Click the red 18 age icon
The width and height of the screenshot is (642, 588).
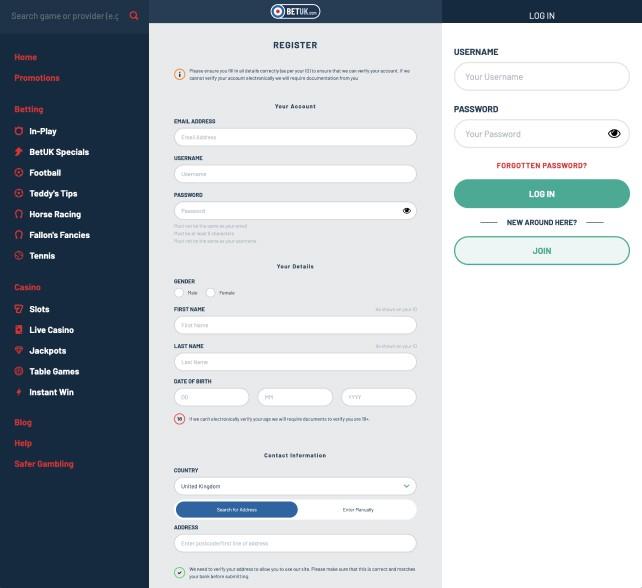click(x=179, y=419)
